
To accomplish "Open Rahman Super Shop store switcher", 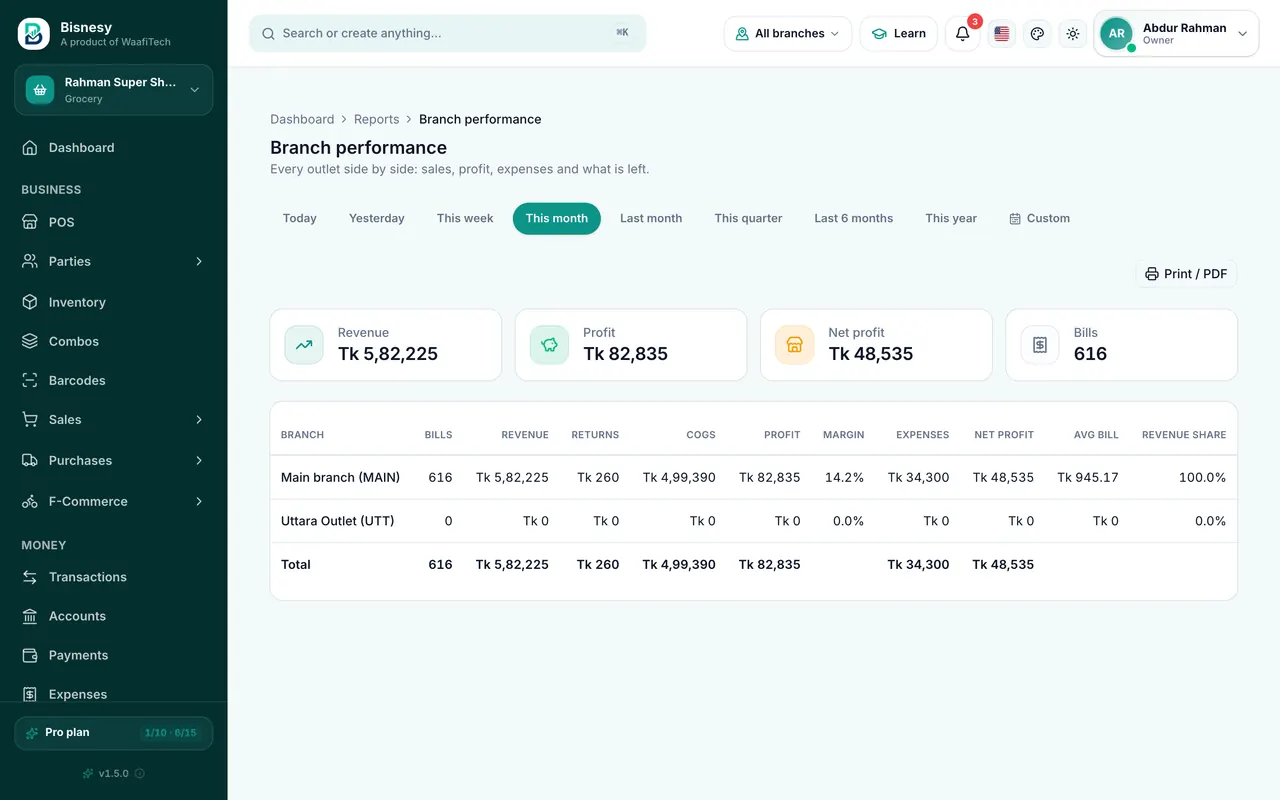I will [x=114, y=90].
